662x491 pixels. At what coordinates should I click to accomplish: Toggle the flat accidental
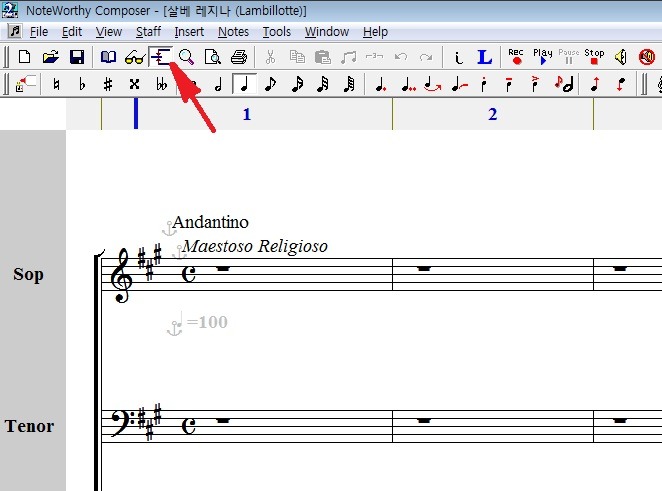point(82,84)
